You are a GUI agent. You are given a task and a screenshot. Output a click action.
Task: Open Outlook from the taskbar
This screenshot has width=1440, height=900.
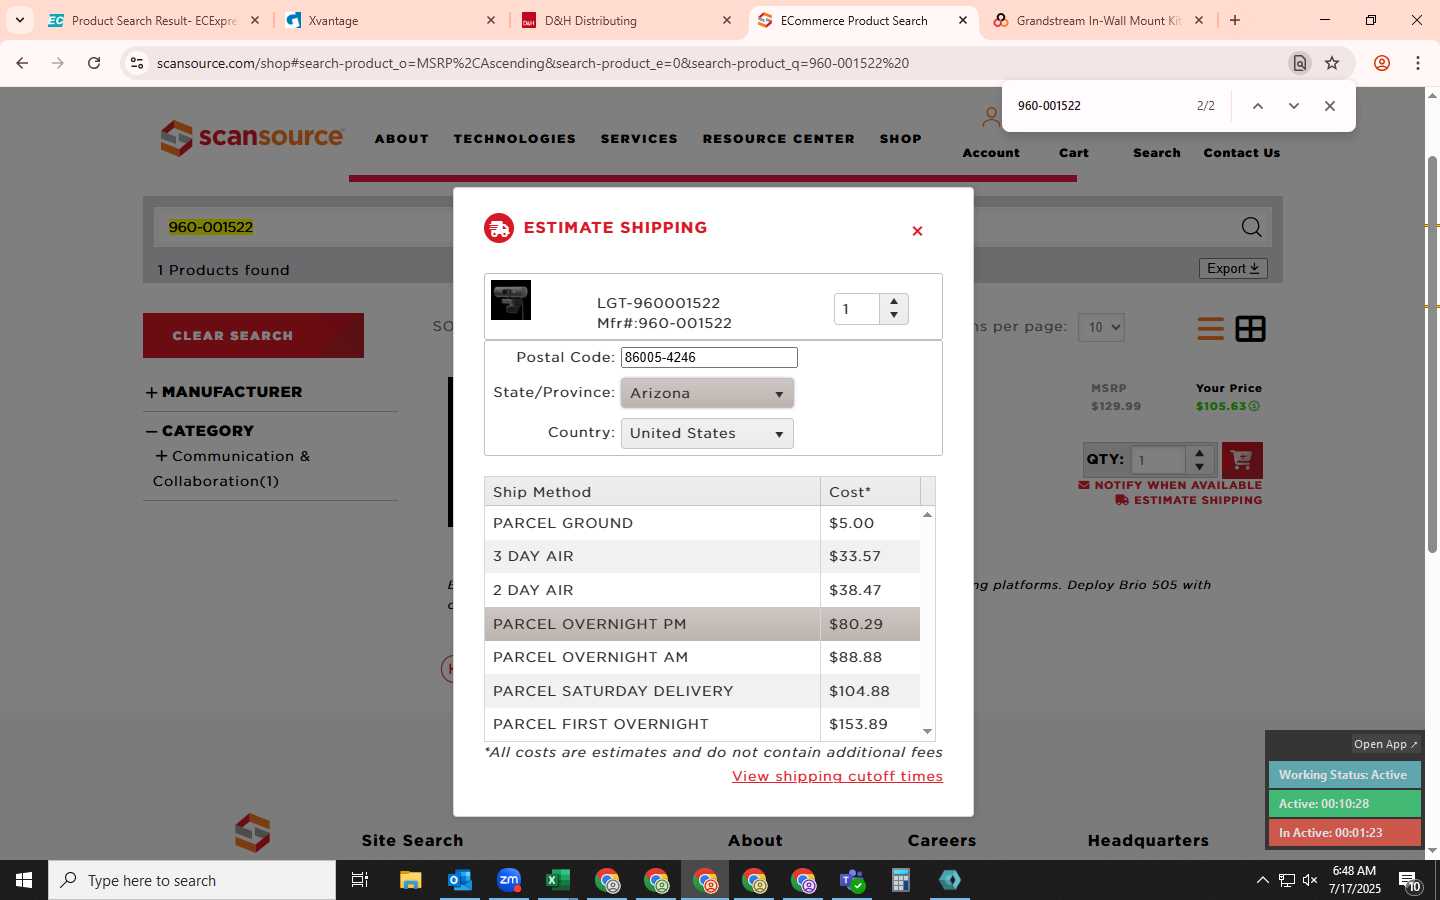(460, 880)
